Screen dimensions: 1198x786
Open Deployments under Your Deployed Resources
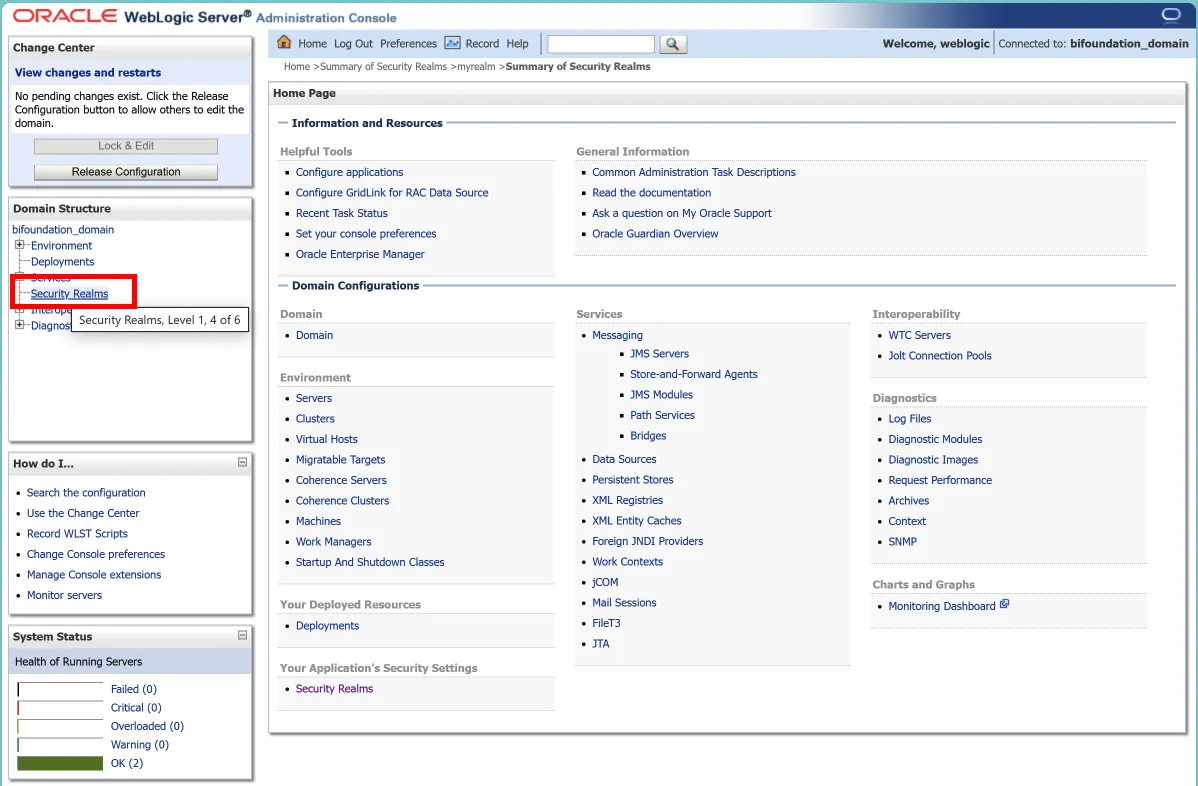pyautogui.click(x=327, y=626)
